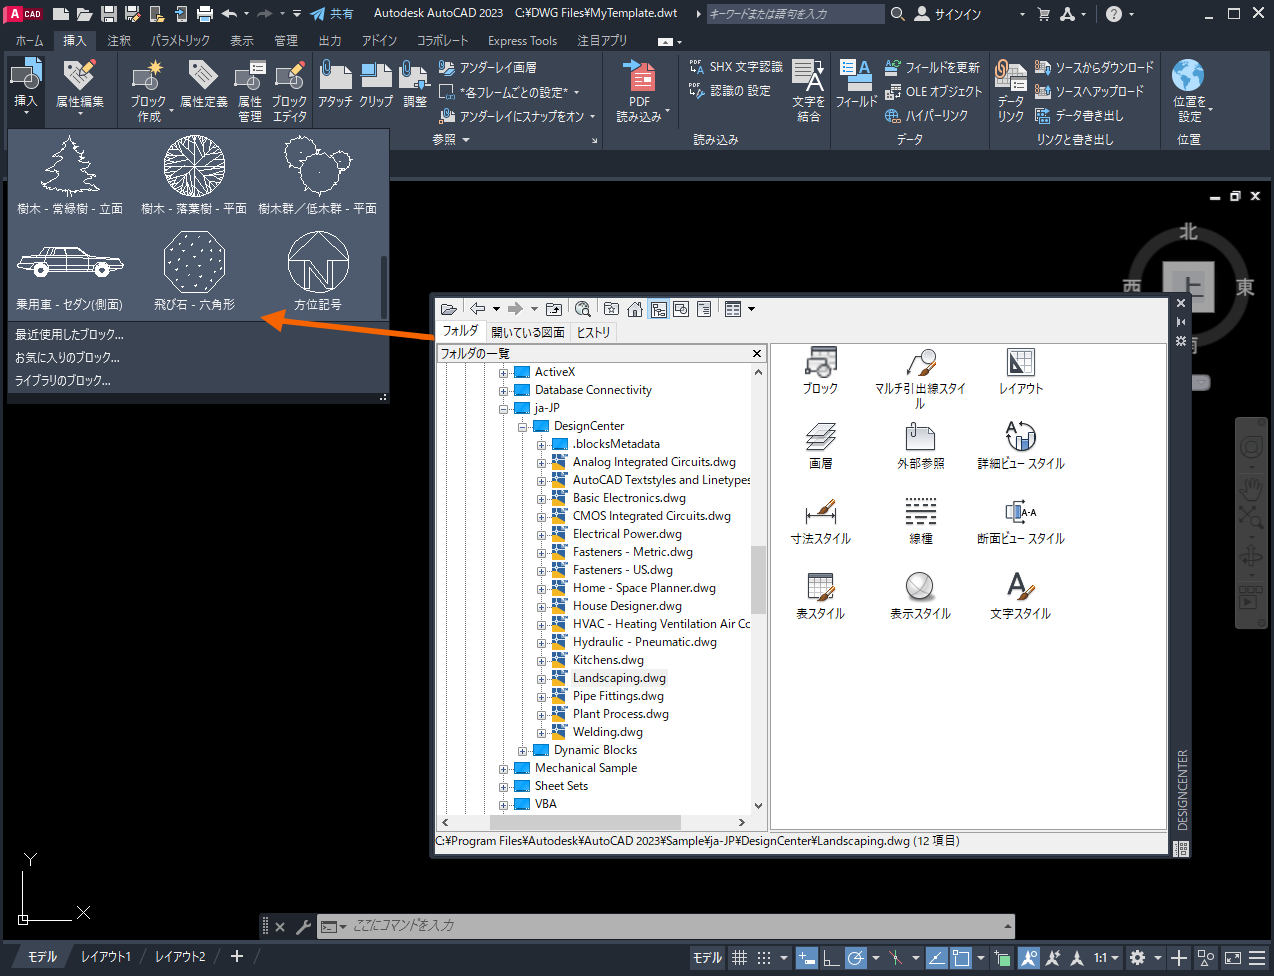Click the フィールド (Field) icon
The image size is (1274, 976).
pyautogui.click(x=856, y=75)
